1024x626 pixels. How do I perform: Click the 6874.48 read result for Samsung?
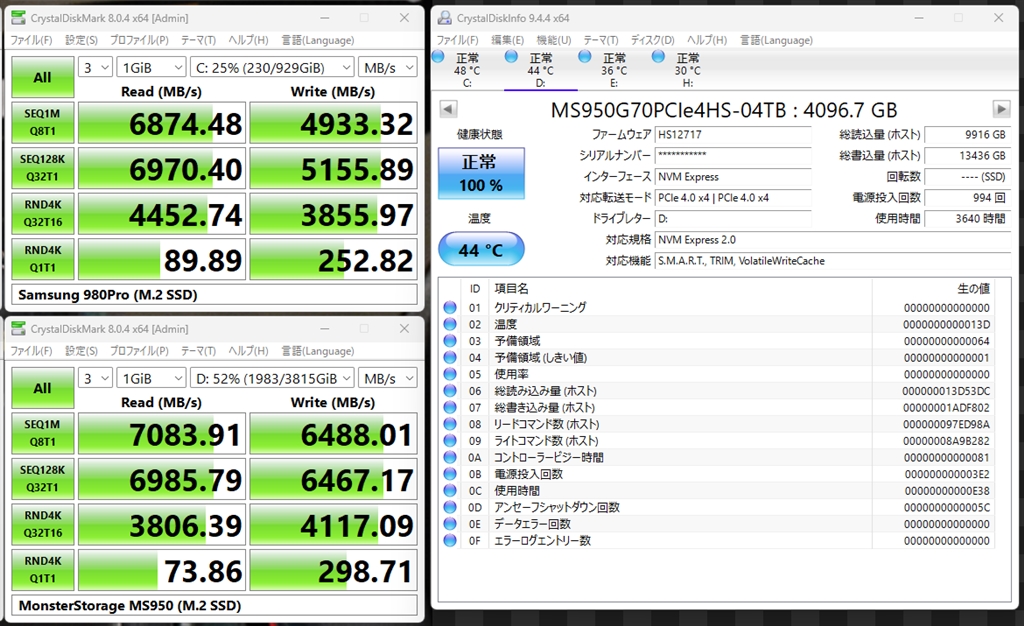[162, 124]
